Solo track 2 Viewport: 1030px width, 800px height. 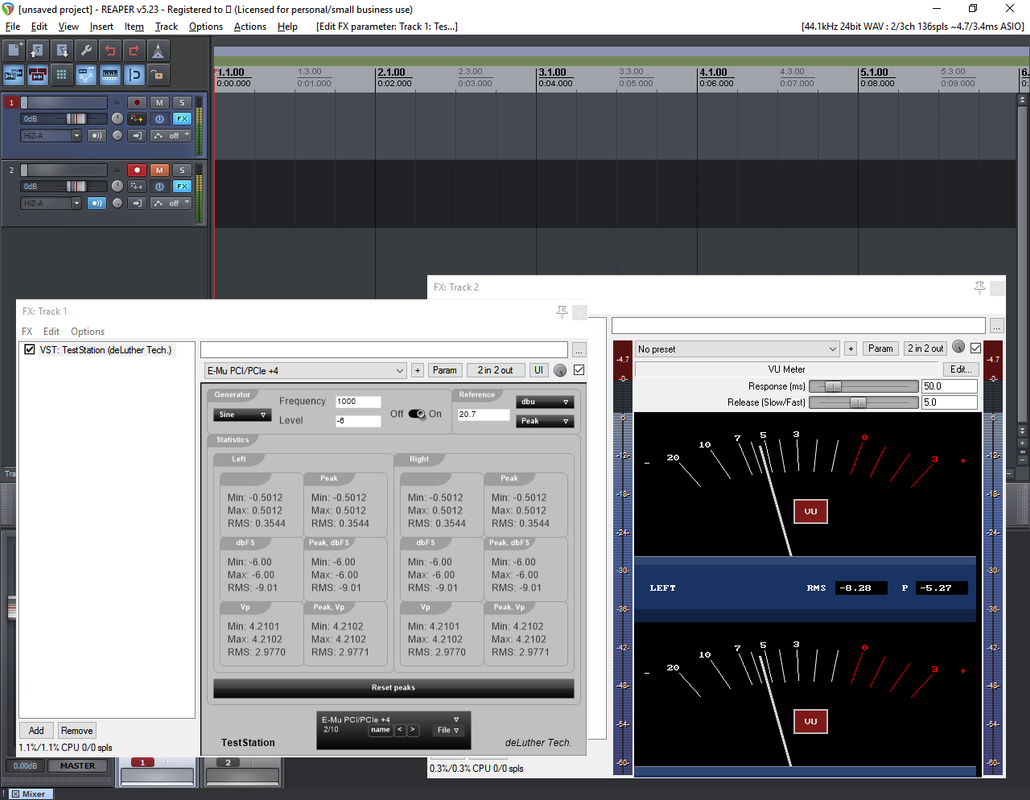pos(182,170)
